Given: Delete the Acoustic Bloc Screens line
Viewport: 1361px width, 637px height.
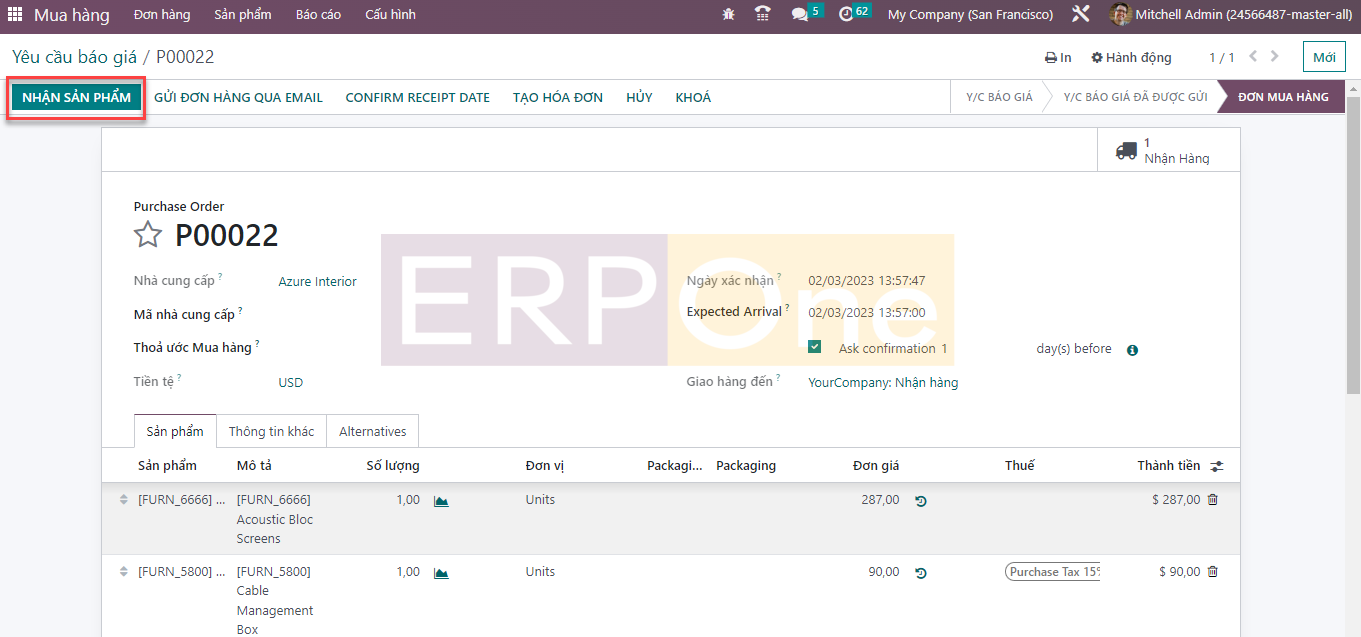Looking at the screenshot, I should pos(1213,500).
